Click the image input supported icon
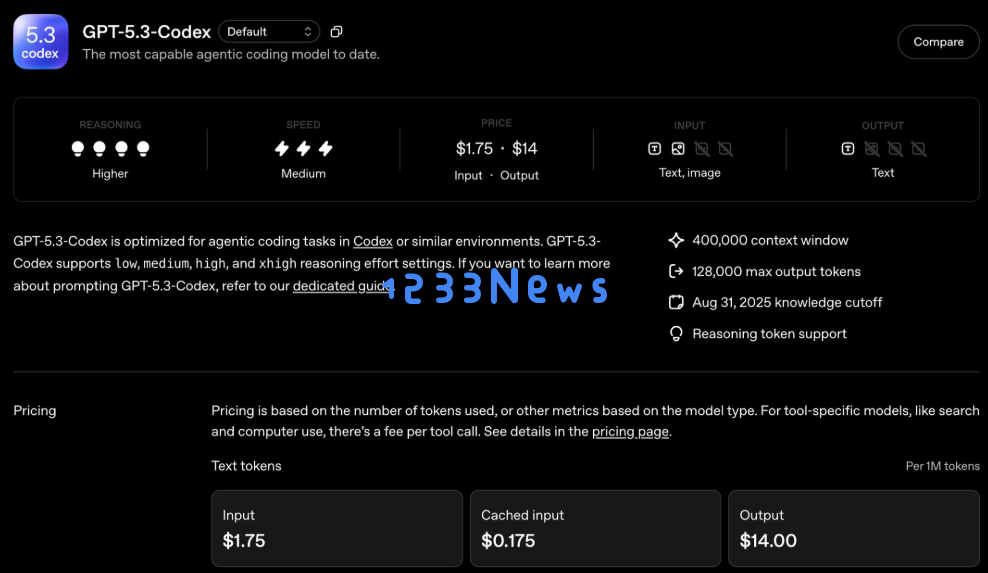The height and width of the screenshot is (573, 988). 678,149
